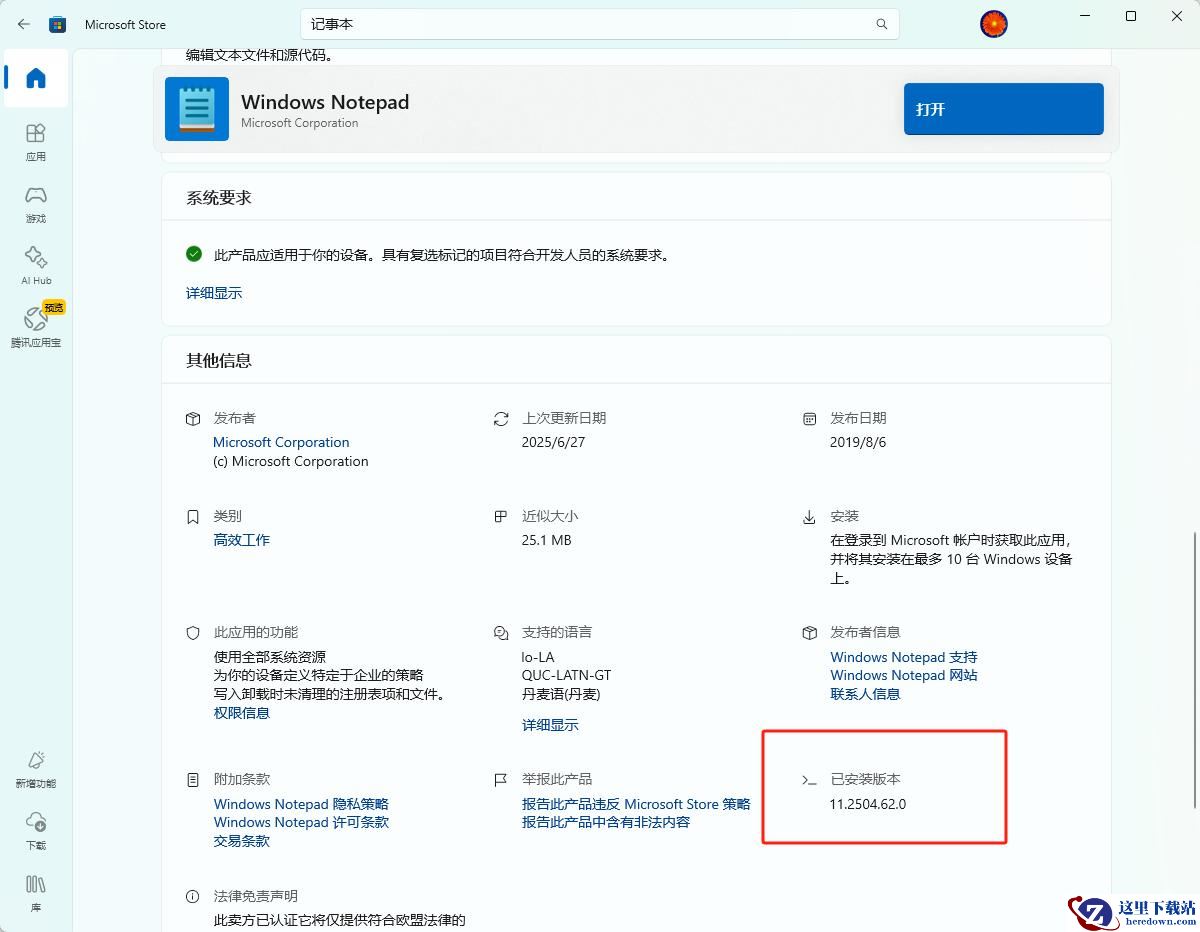This screenshot has height=932, width=1200.
Task: Click the 发布日期 calendar icon
Action: pyautogui.click(x=810, y=418)
